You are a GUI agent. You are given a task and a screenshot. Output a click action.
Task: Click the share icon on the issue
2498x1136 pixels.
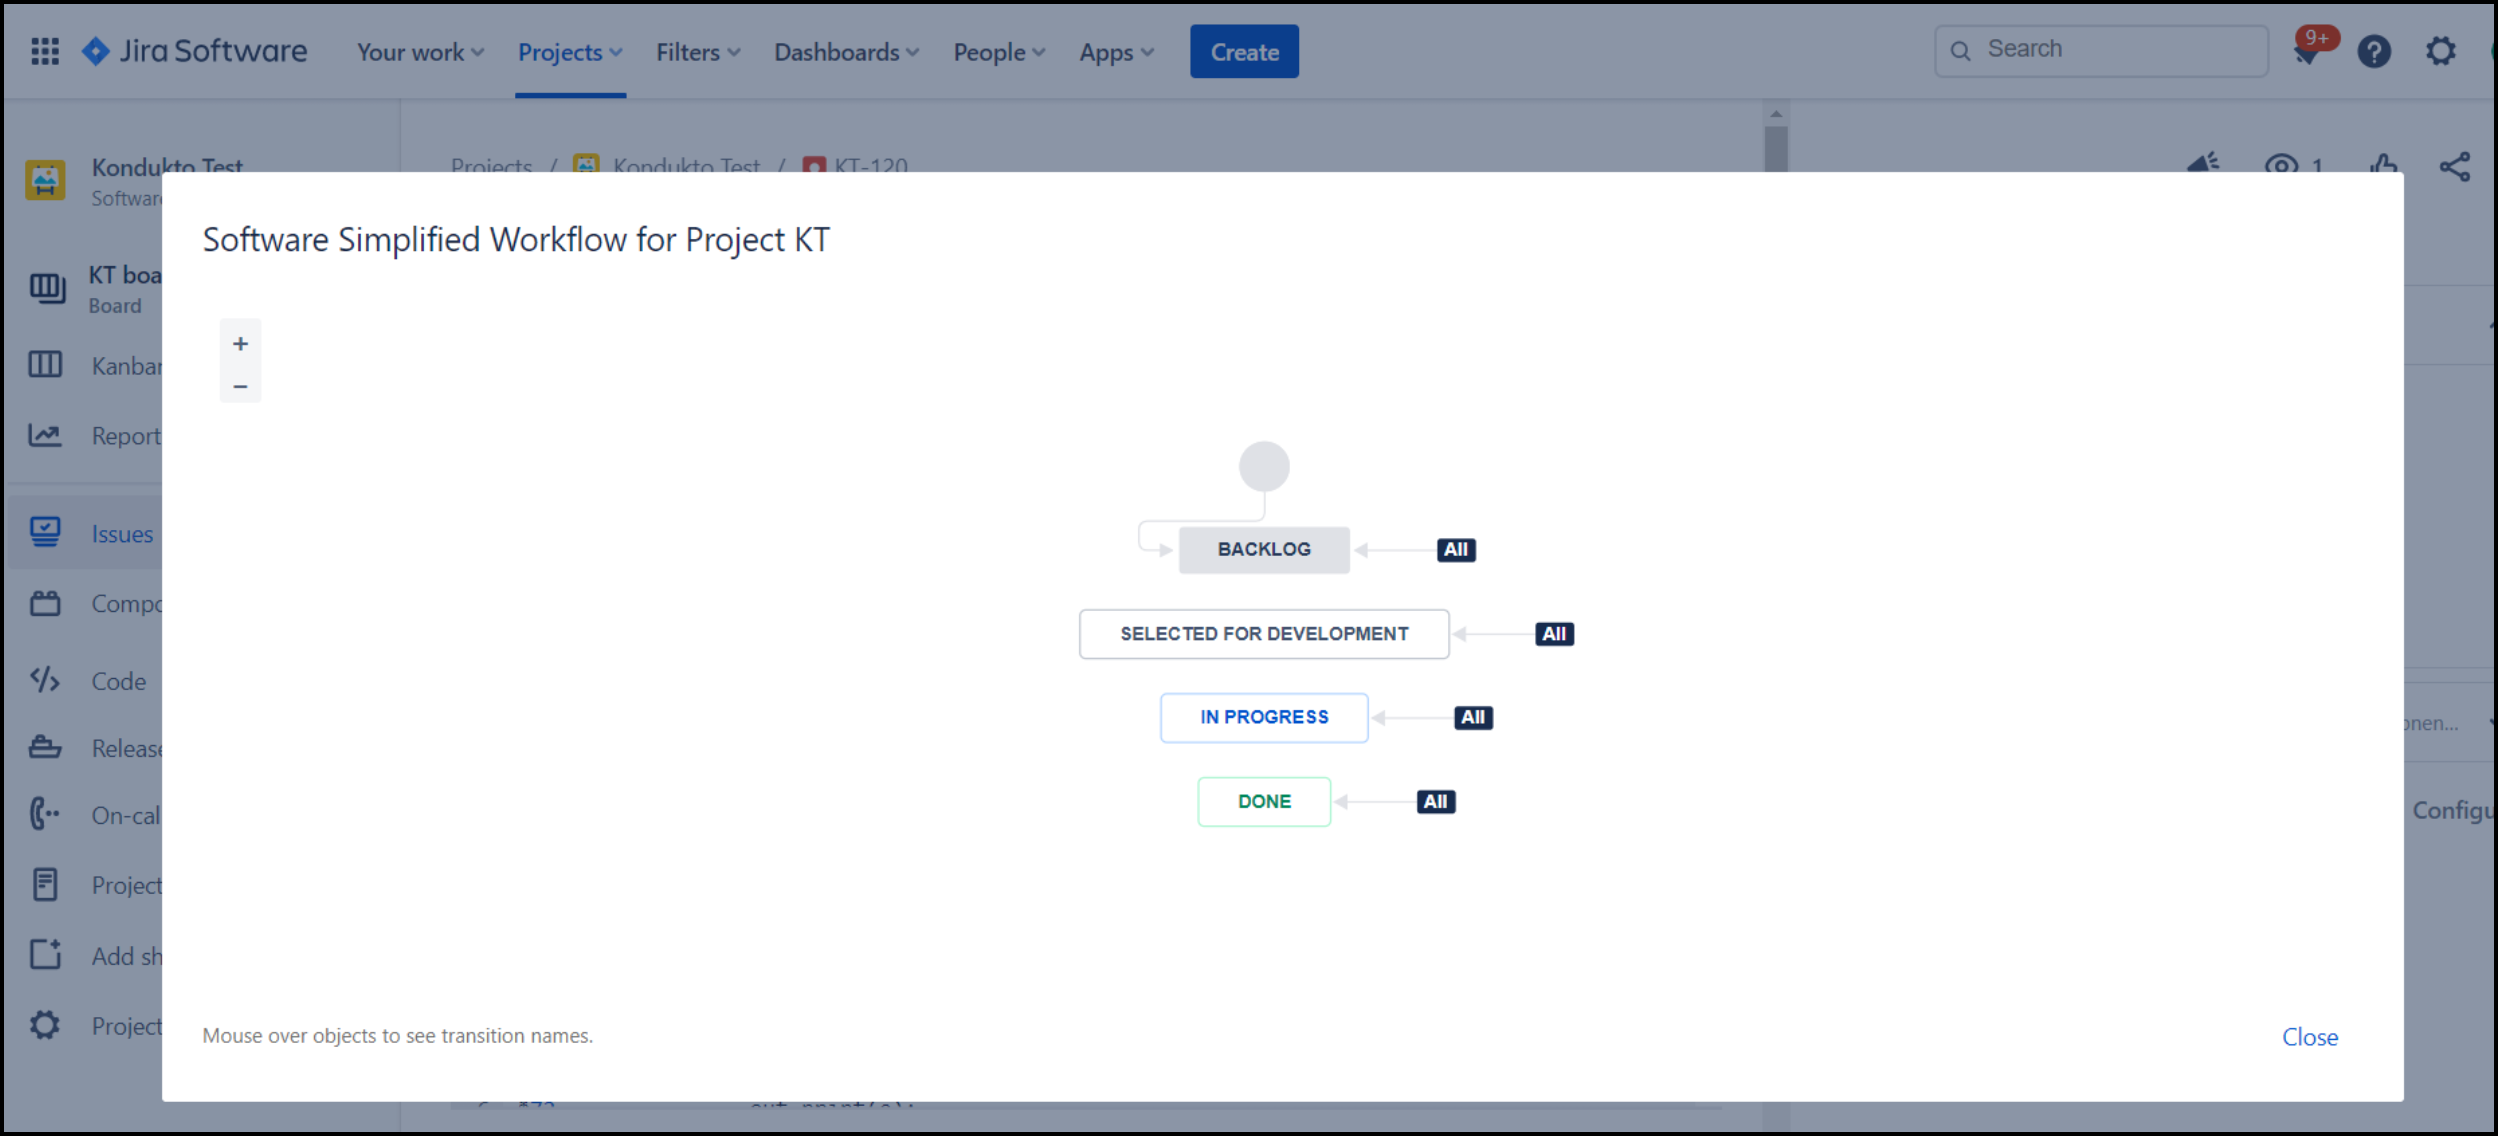pos(2454,166)
